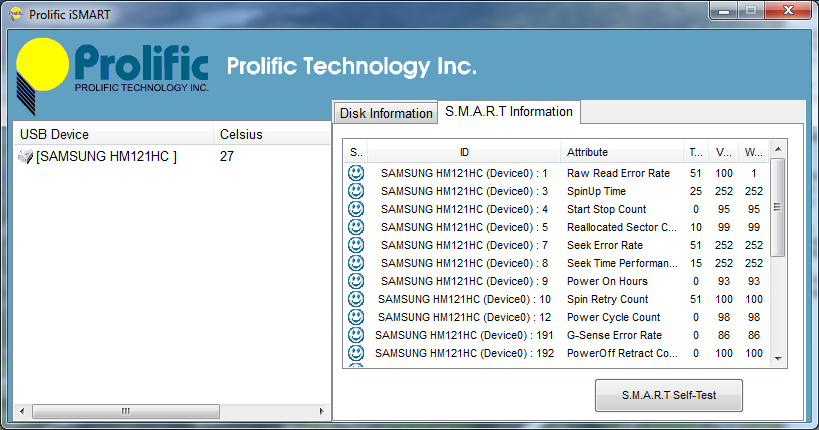Sort SMART table by ID column header
819x430 pixels.
464,152
